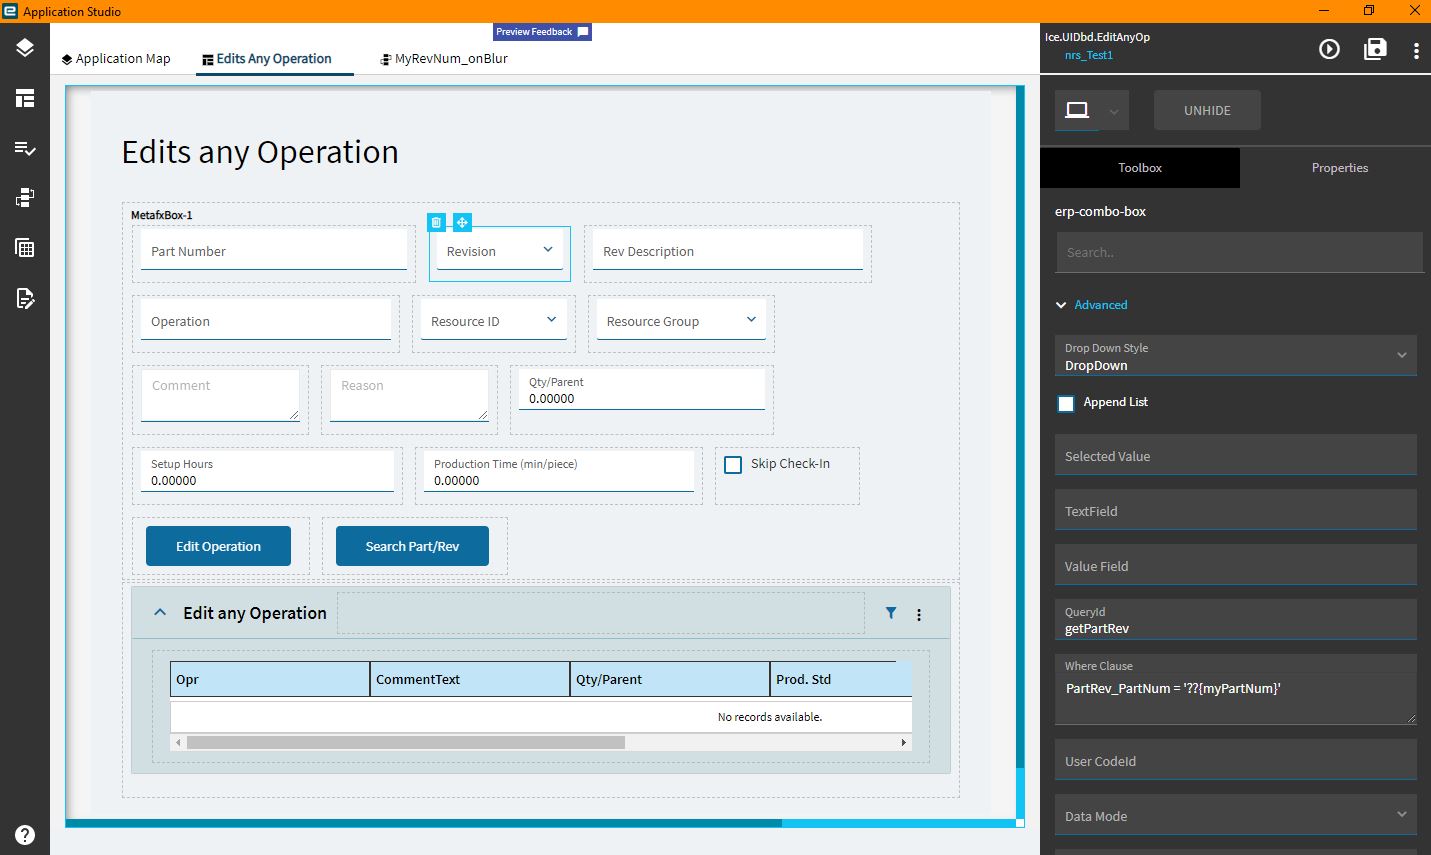Click the Preview Feedback button
Image resolution: width=1431 pixels, height=855 pixels.
tap(543, 32)
